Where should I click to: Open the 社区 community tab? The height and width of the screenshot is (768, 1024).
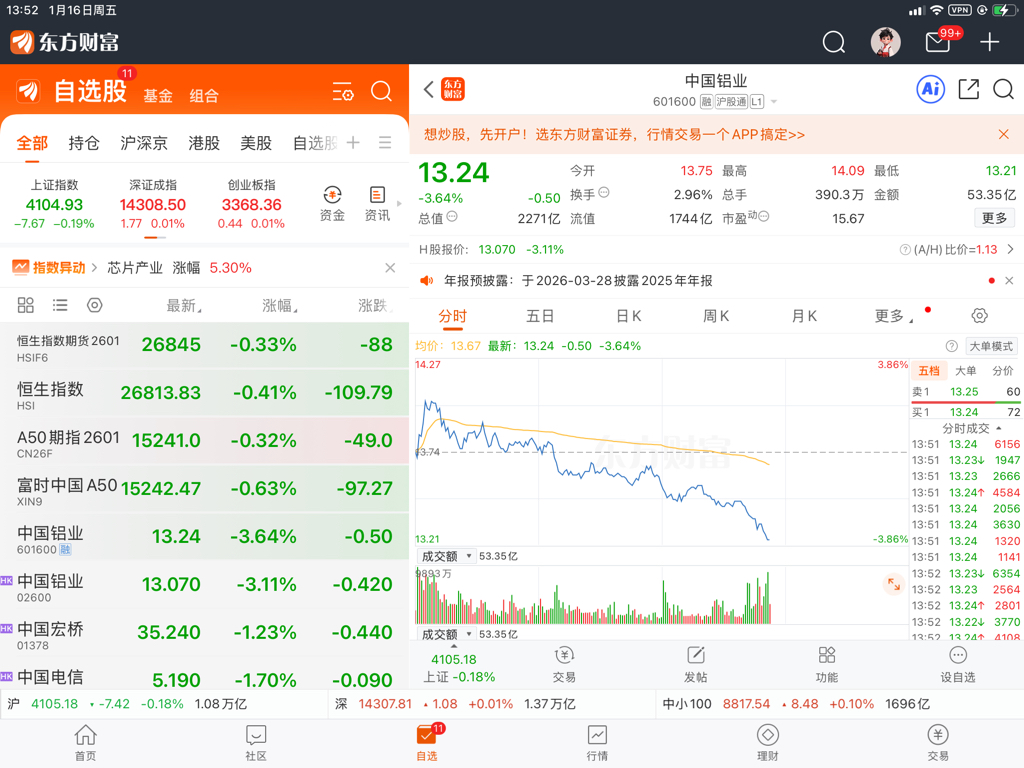tap(256, 743)
